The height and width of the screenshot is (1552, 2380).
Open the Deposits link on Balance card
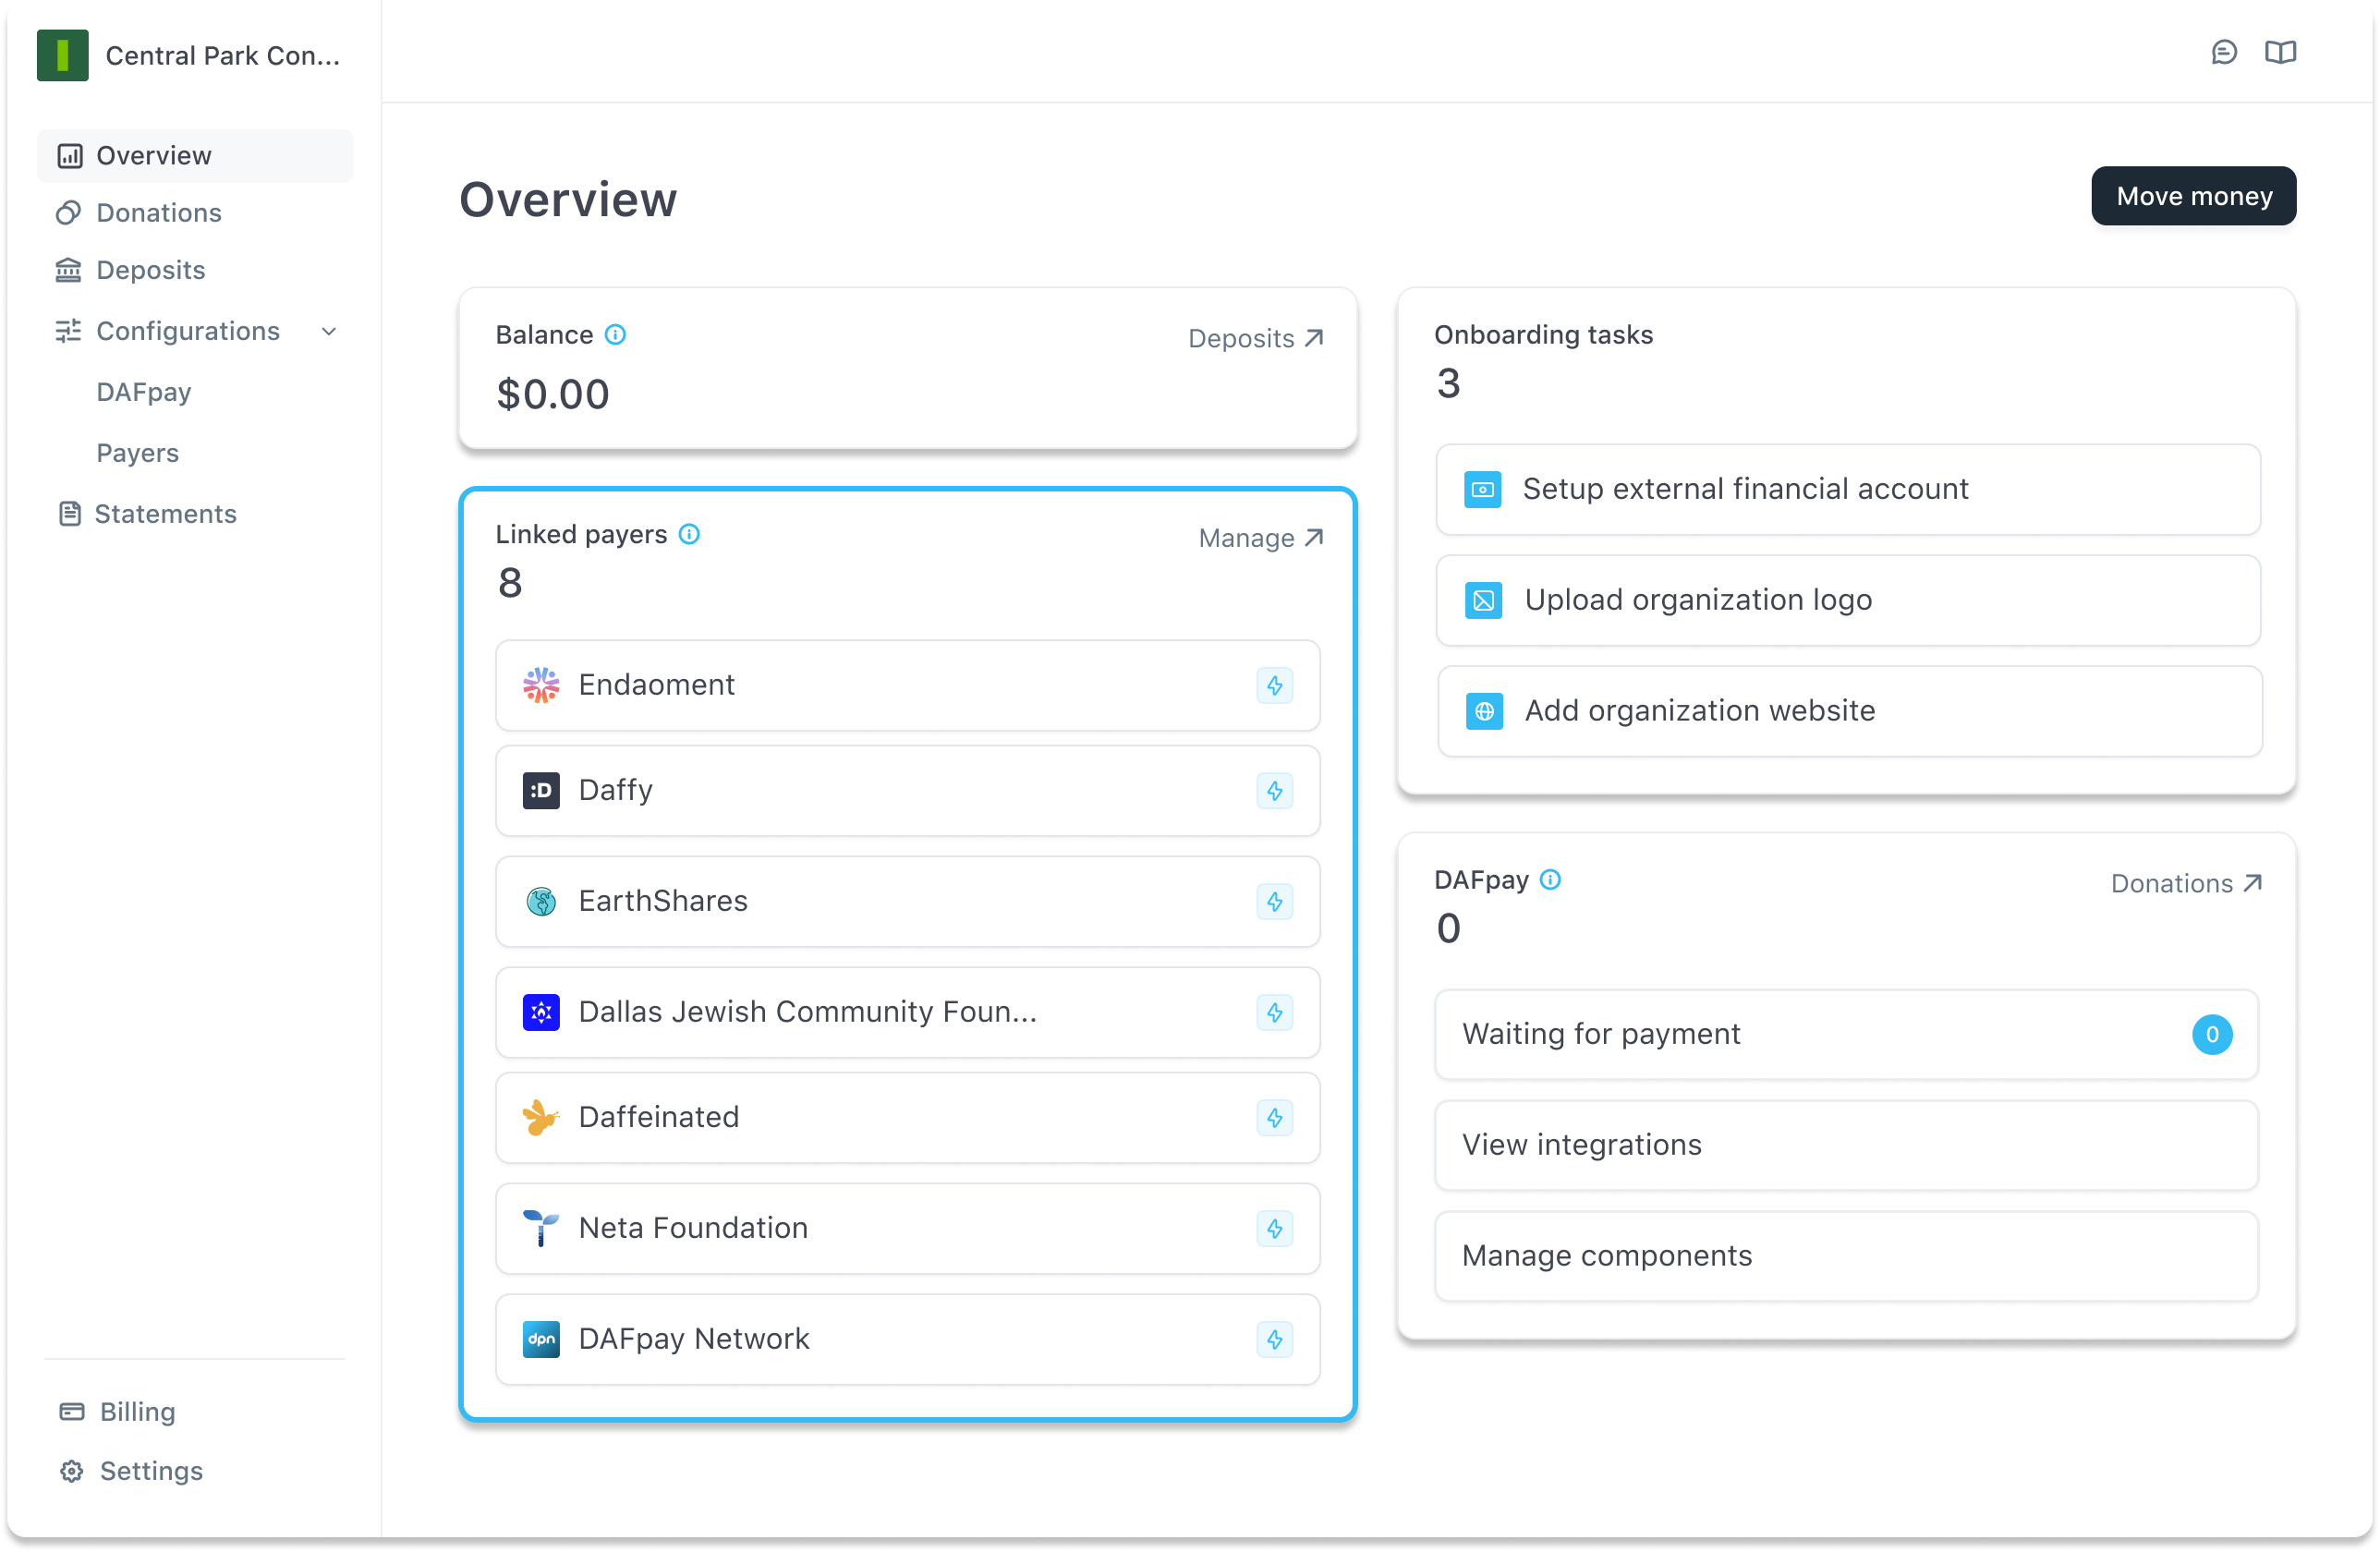click(1255, 339)
